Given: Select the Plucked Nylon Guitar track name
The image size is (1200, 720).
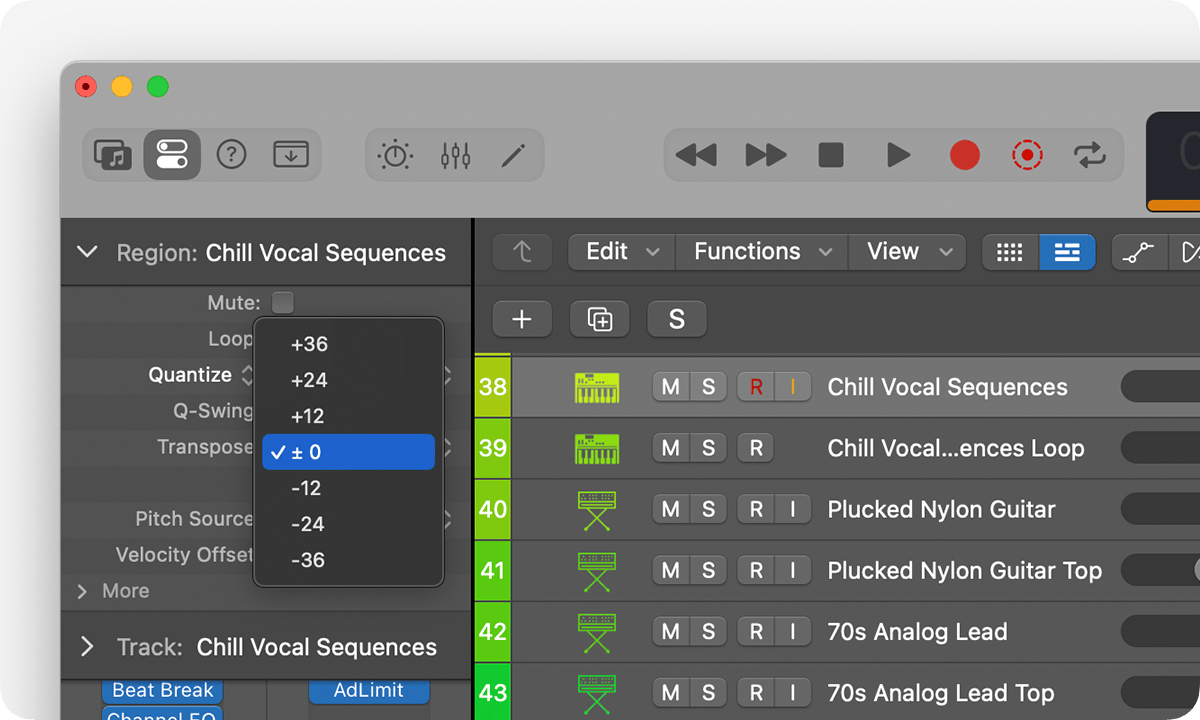Looking at the screenshot, I should click(x=941, y=510).
